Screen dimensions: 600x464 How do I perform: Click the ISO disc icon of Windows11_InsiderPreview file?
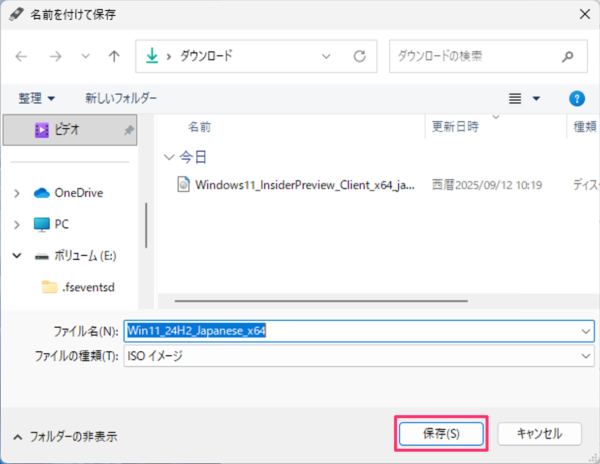click(183, 185)
